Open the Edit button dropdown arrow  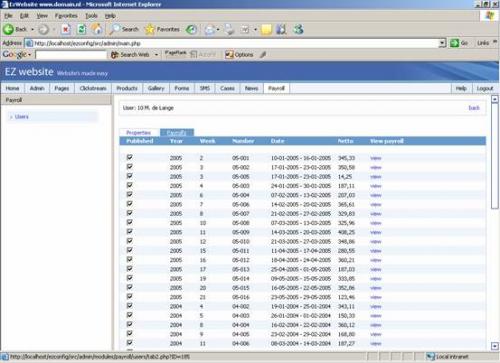[255, 30]
